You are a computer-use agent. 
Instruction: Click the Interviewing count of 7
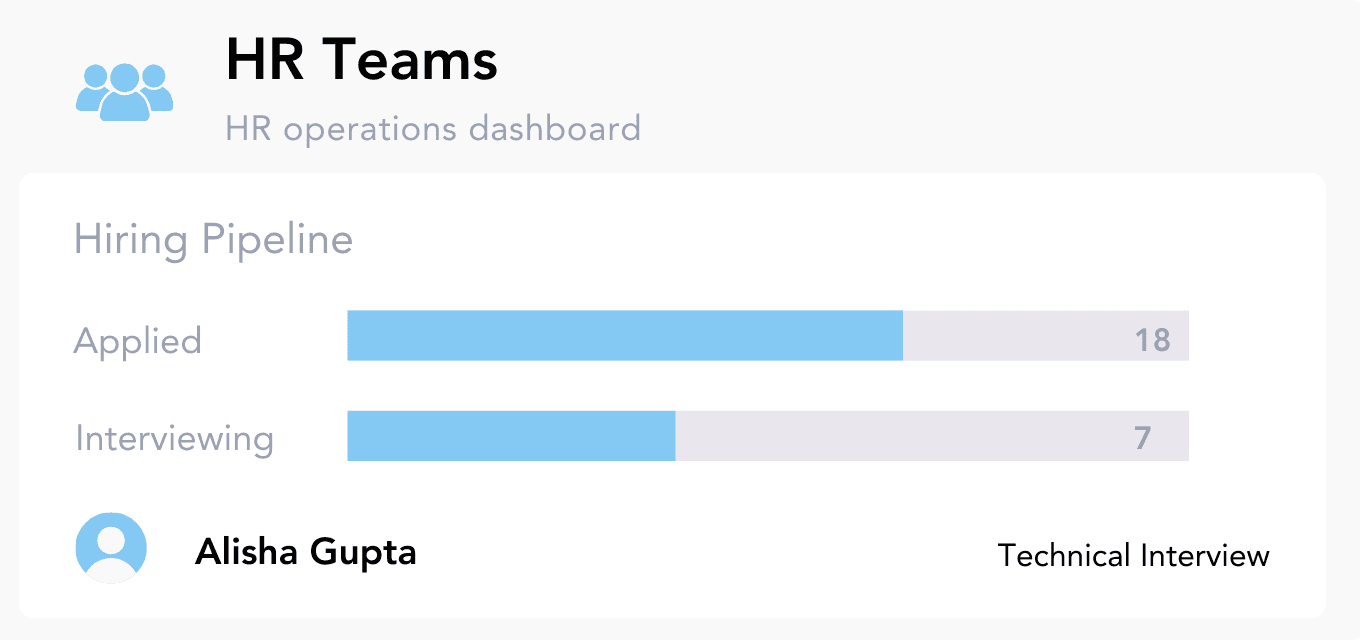[x=1143, y=438]
